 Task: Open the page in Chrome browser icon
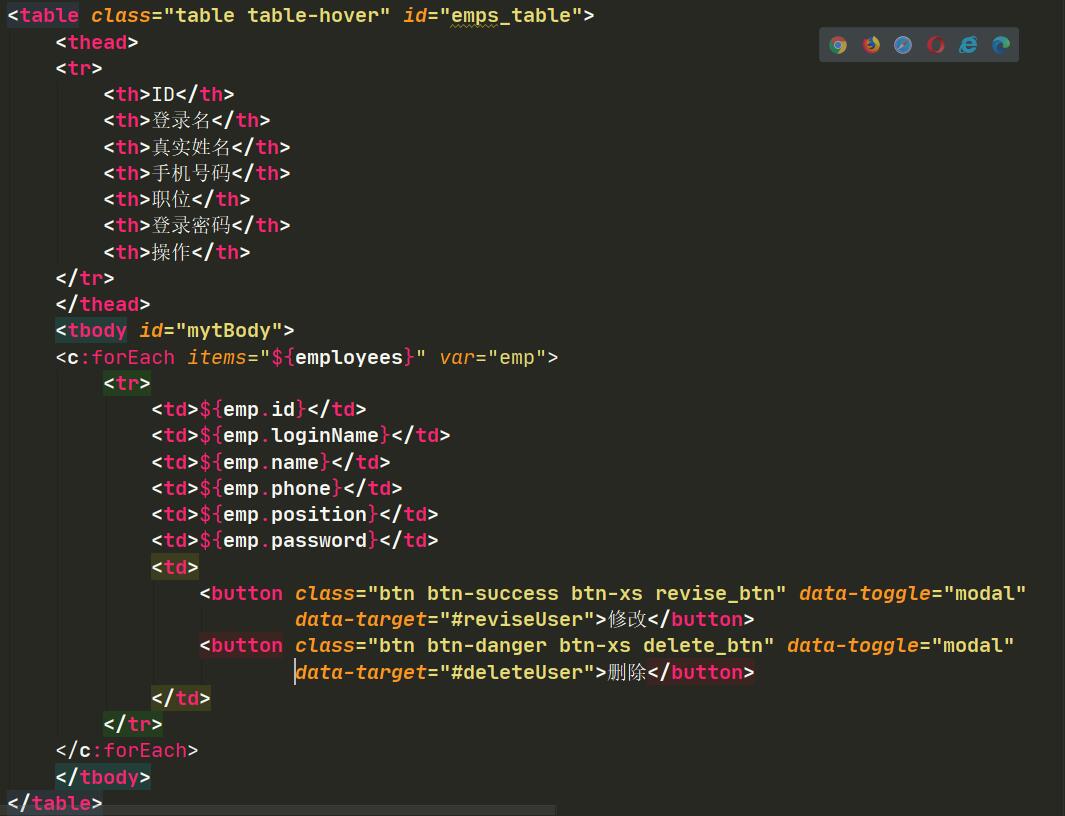click(x=838, y=45)
